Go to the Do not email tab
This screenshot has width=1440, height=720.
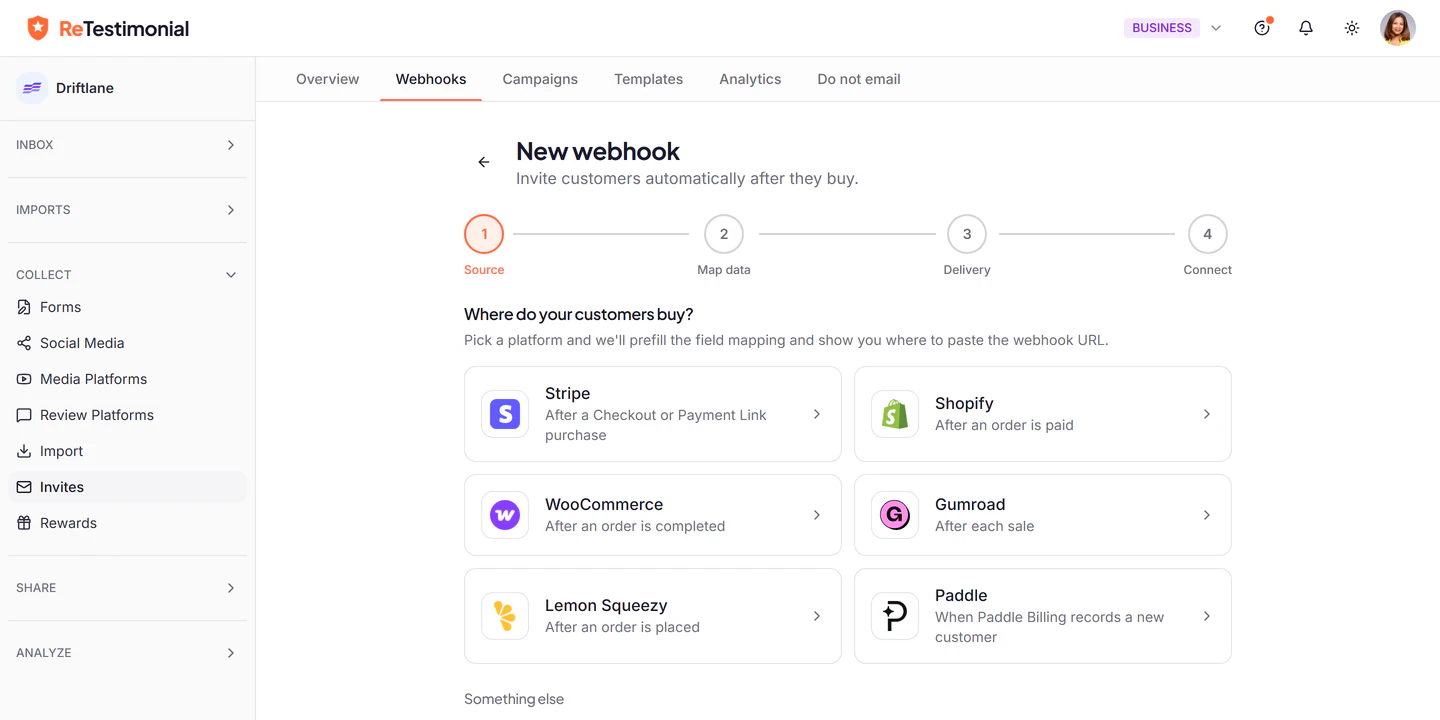coord(859,79)
